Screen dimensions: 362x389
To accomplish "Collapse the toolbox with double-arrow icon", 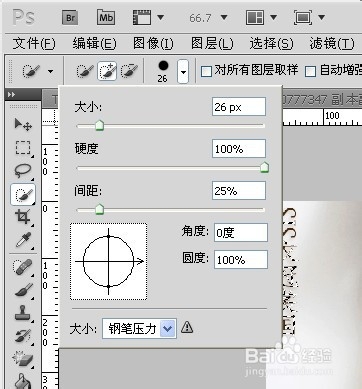I will coord(11,95).
